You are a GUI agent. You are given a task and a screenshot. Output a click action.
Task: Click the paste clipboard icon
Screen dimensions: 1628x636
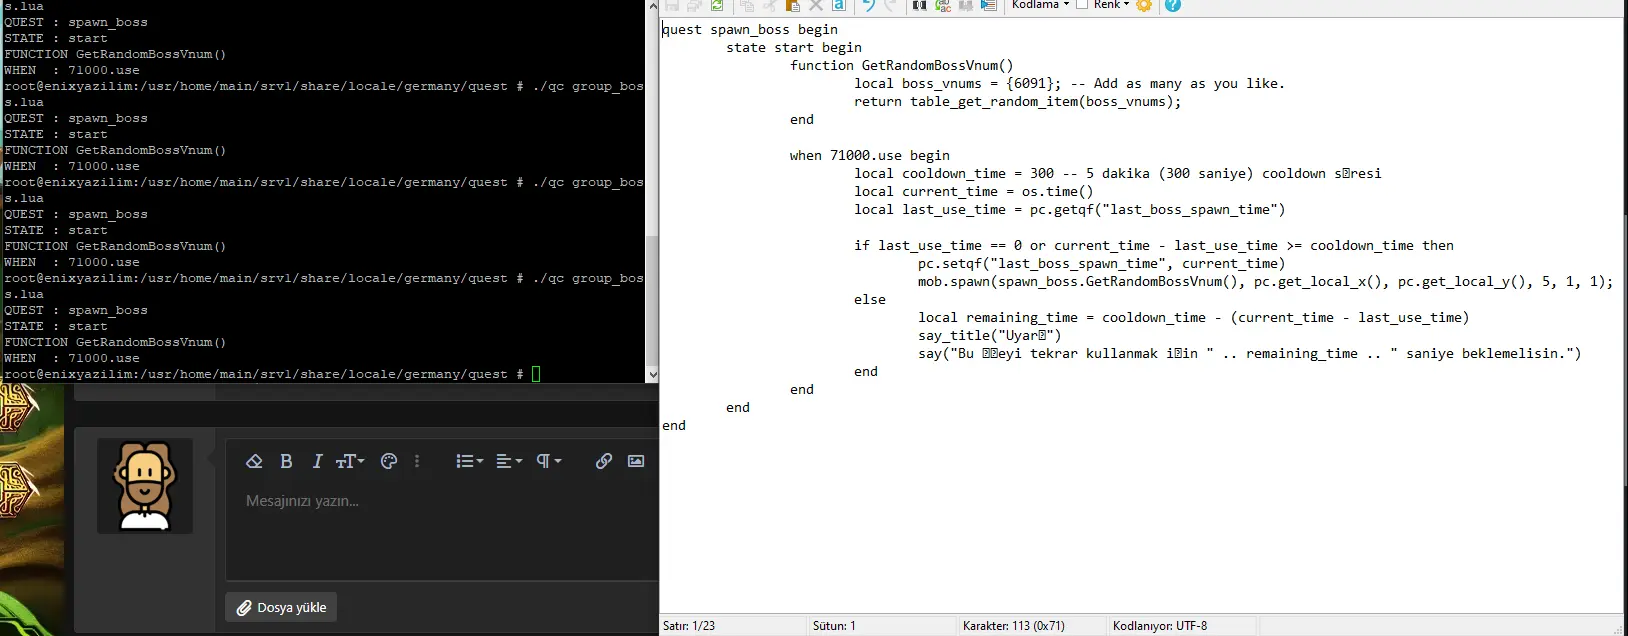792,6
